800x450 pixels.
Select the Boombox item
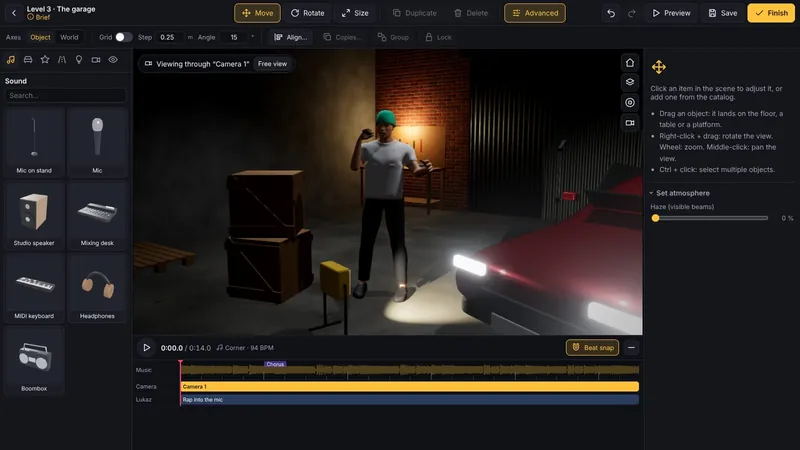pyautogui.click(x=34, y=361)
